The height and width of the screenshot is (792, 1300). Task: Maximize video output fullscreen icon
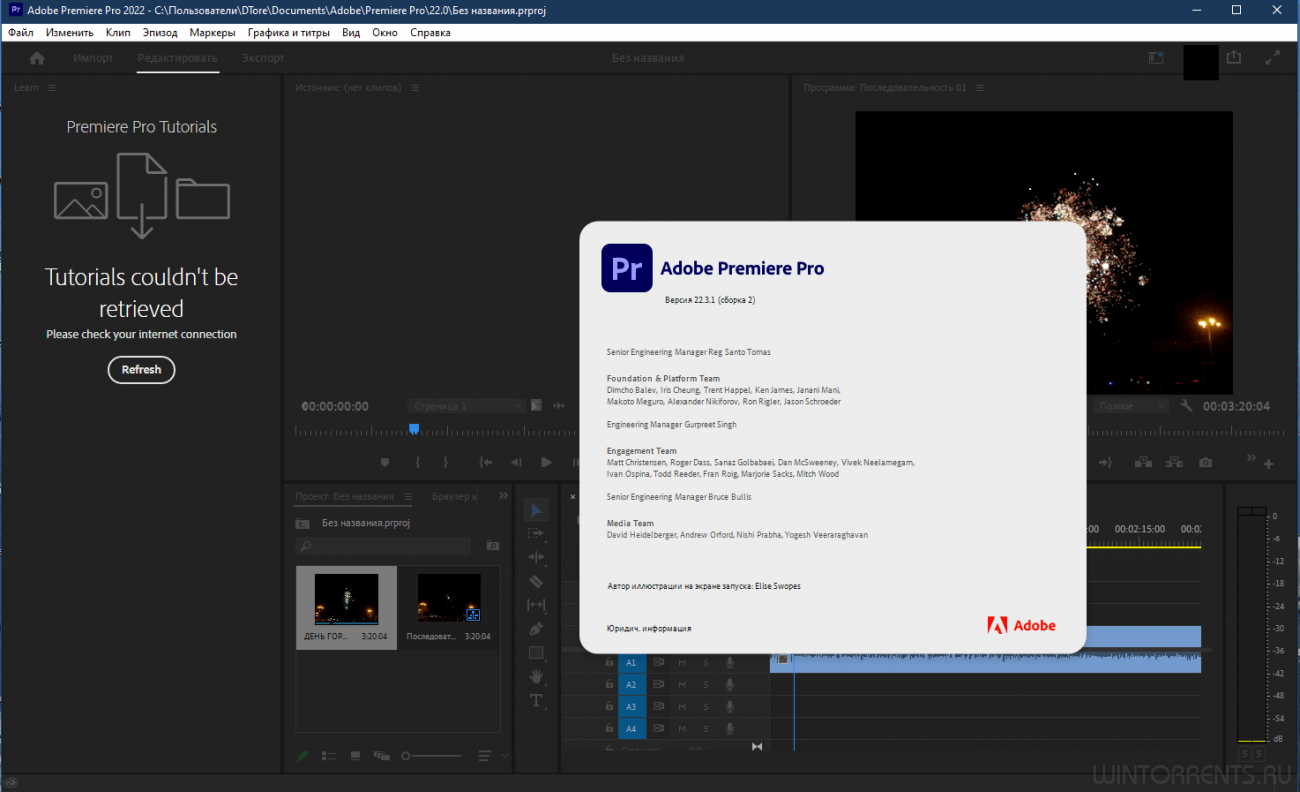click(x=1272, y=58)
